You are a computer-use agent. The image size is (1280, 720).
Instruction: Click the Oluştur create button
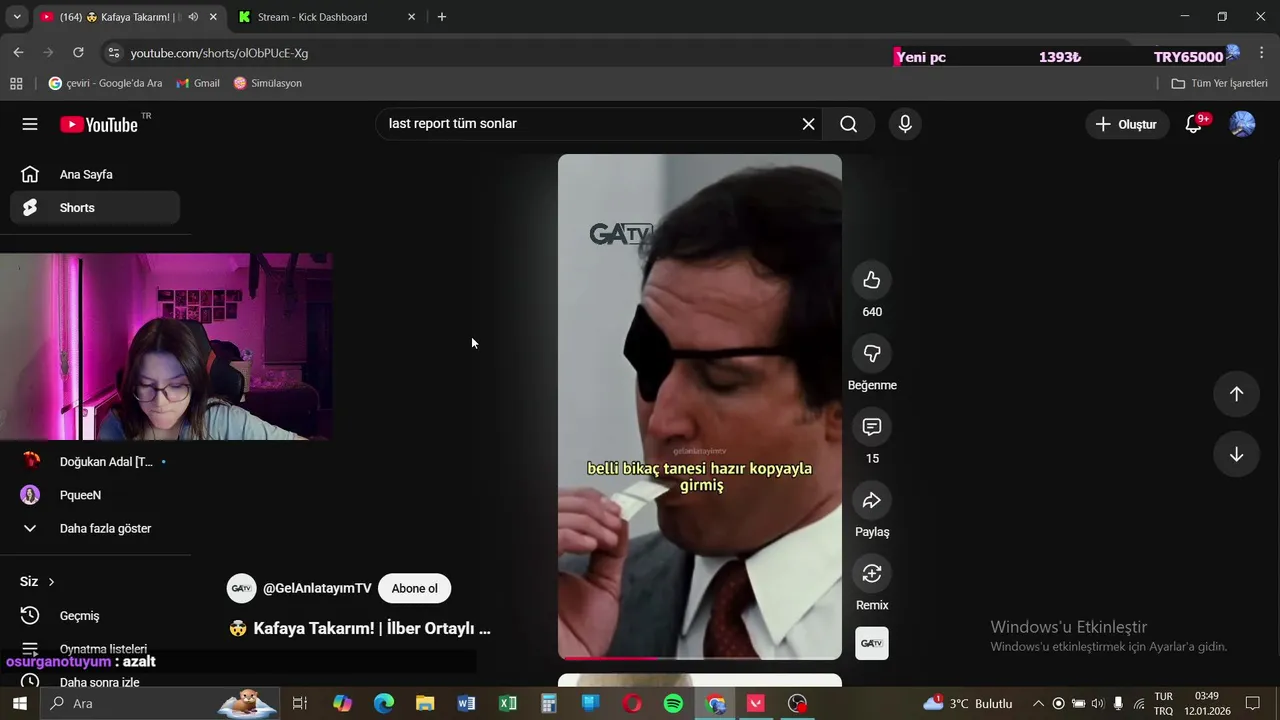(x=1127, y=124)
